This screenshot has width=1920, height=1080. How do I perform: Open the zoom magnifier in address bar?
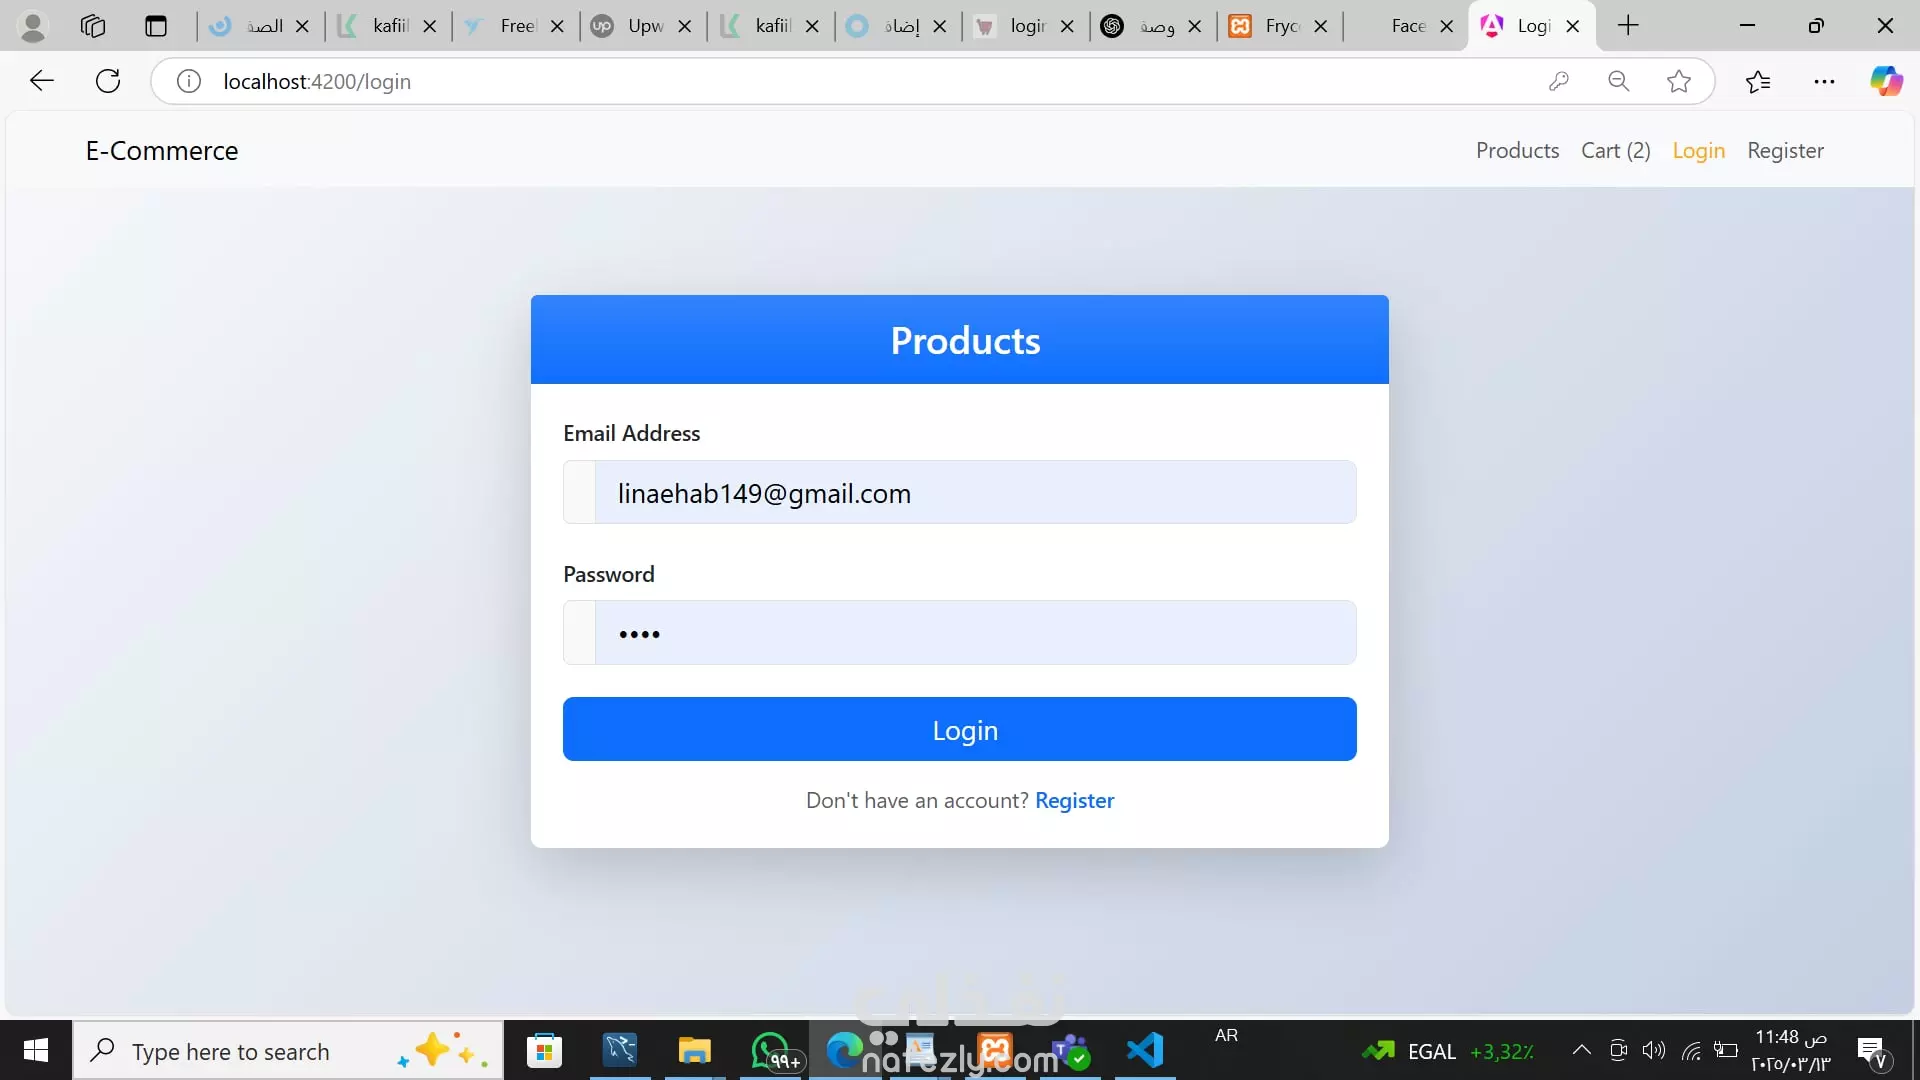(1619, 81)
